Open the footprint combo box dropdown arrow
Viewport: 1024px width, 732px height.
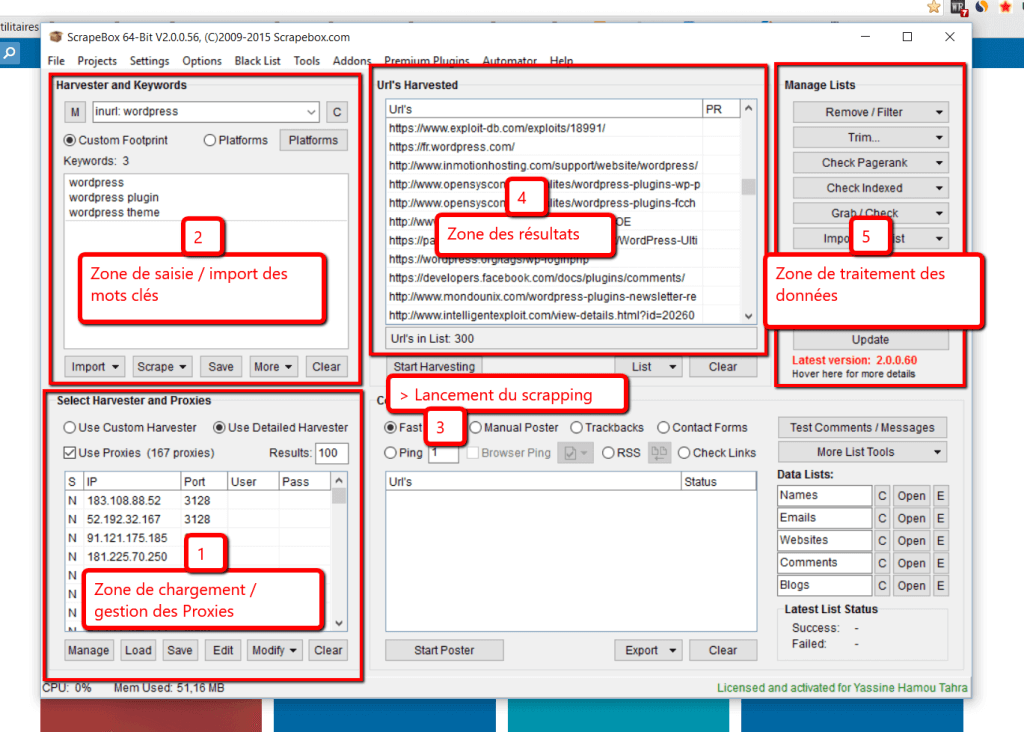tap(311, 112)
